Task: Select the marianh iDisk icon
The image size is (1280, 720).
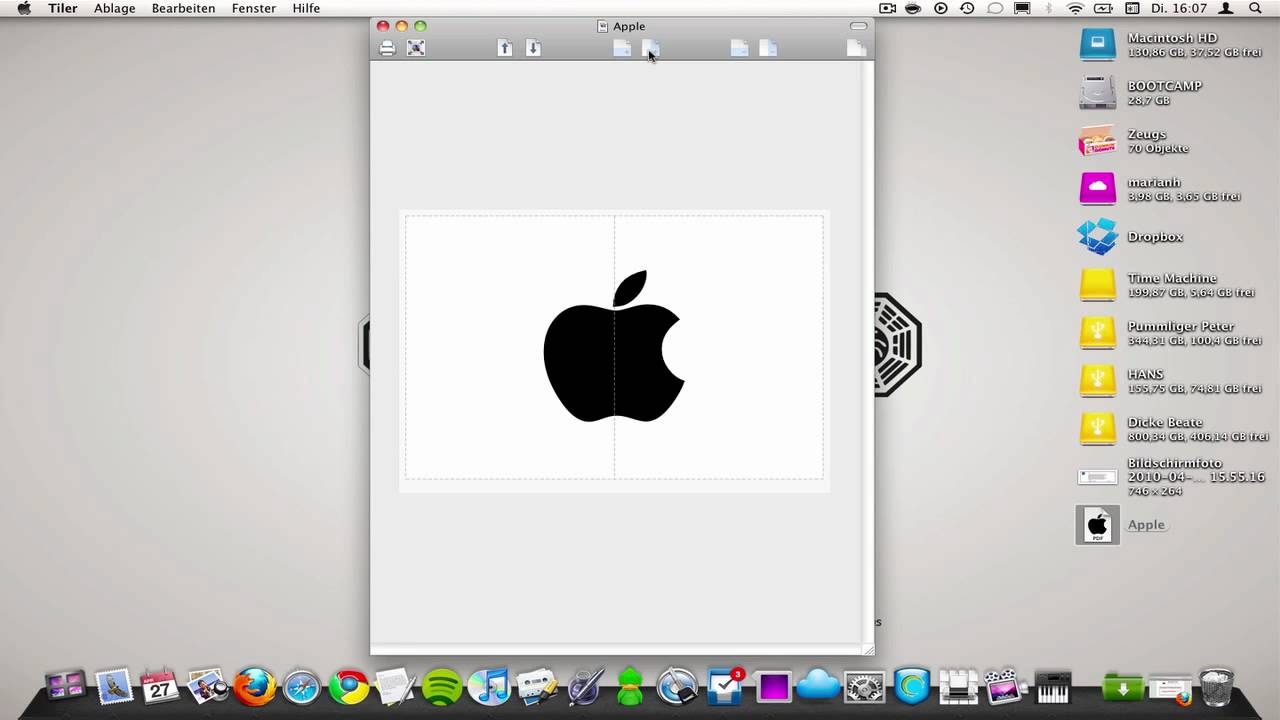Action: click(x=1097, y=189)
